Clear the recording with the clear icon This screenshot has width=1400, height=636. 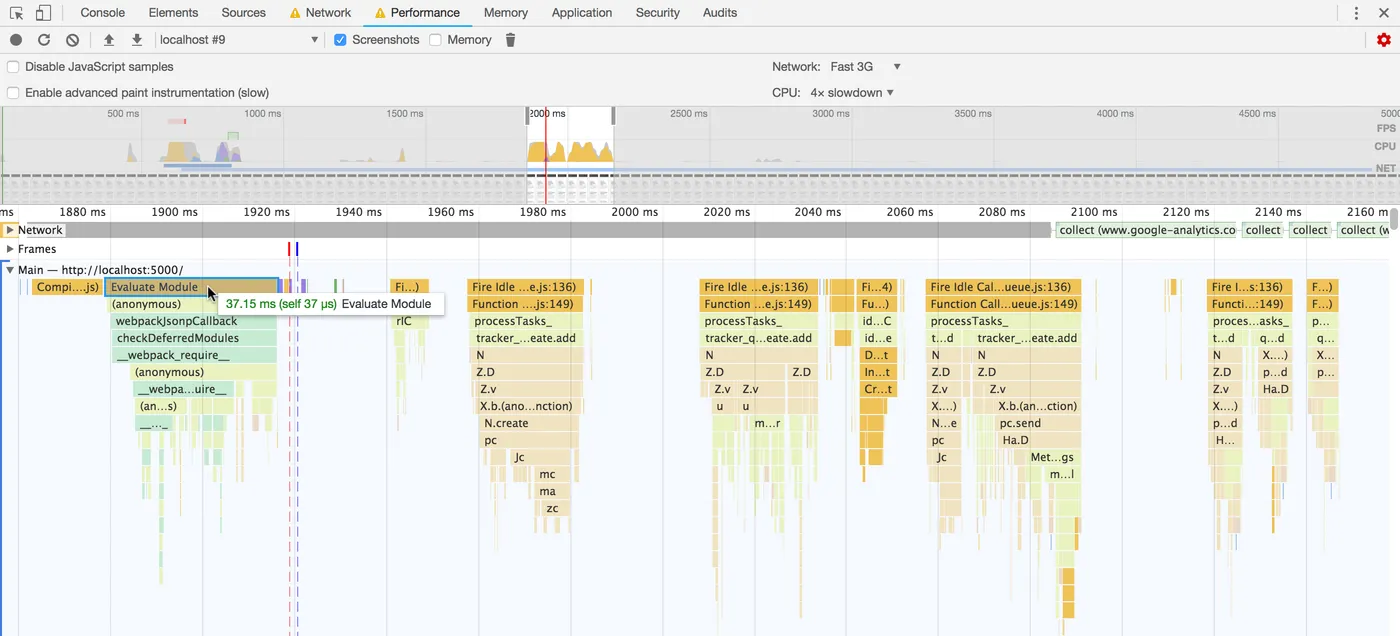[x=72, y=40]
